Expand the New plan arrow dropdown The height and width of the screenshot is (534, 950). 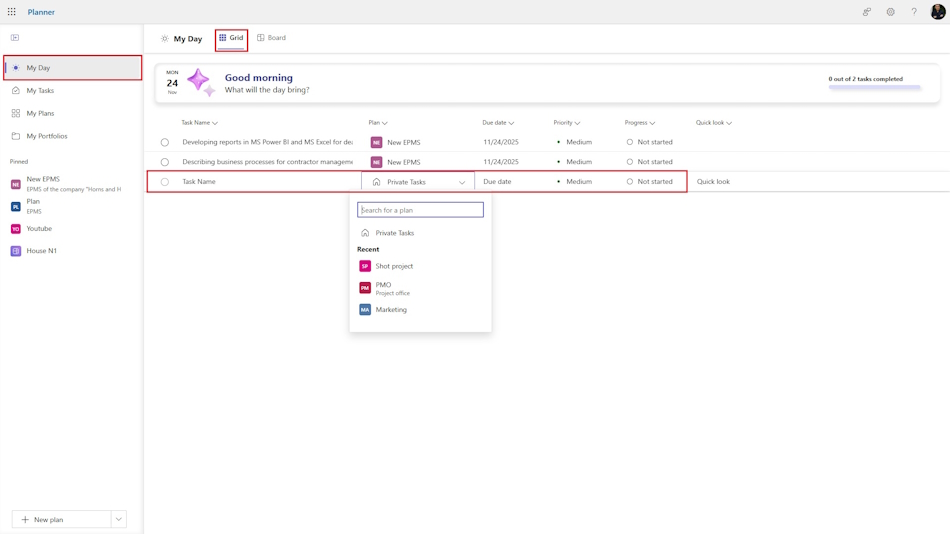[119, 519]
